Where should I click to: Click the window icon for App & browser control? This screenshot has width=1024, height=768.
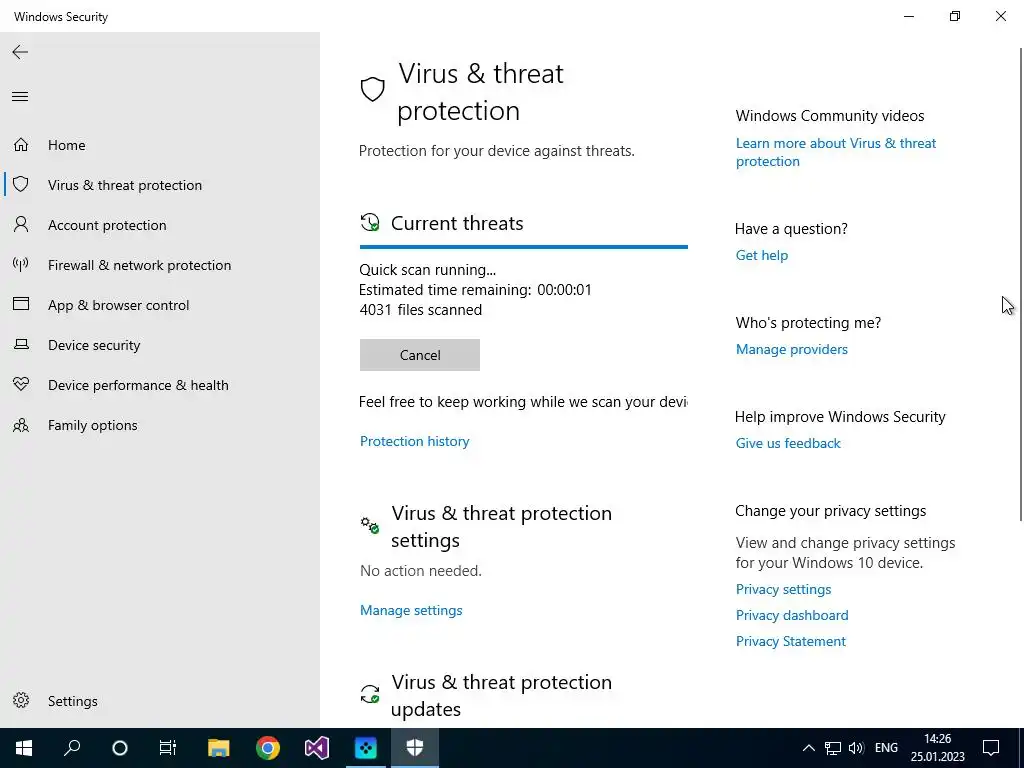click(21, 304)
